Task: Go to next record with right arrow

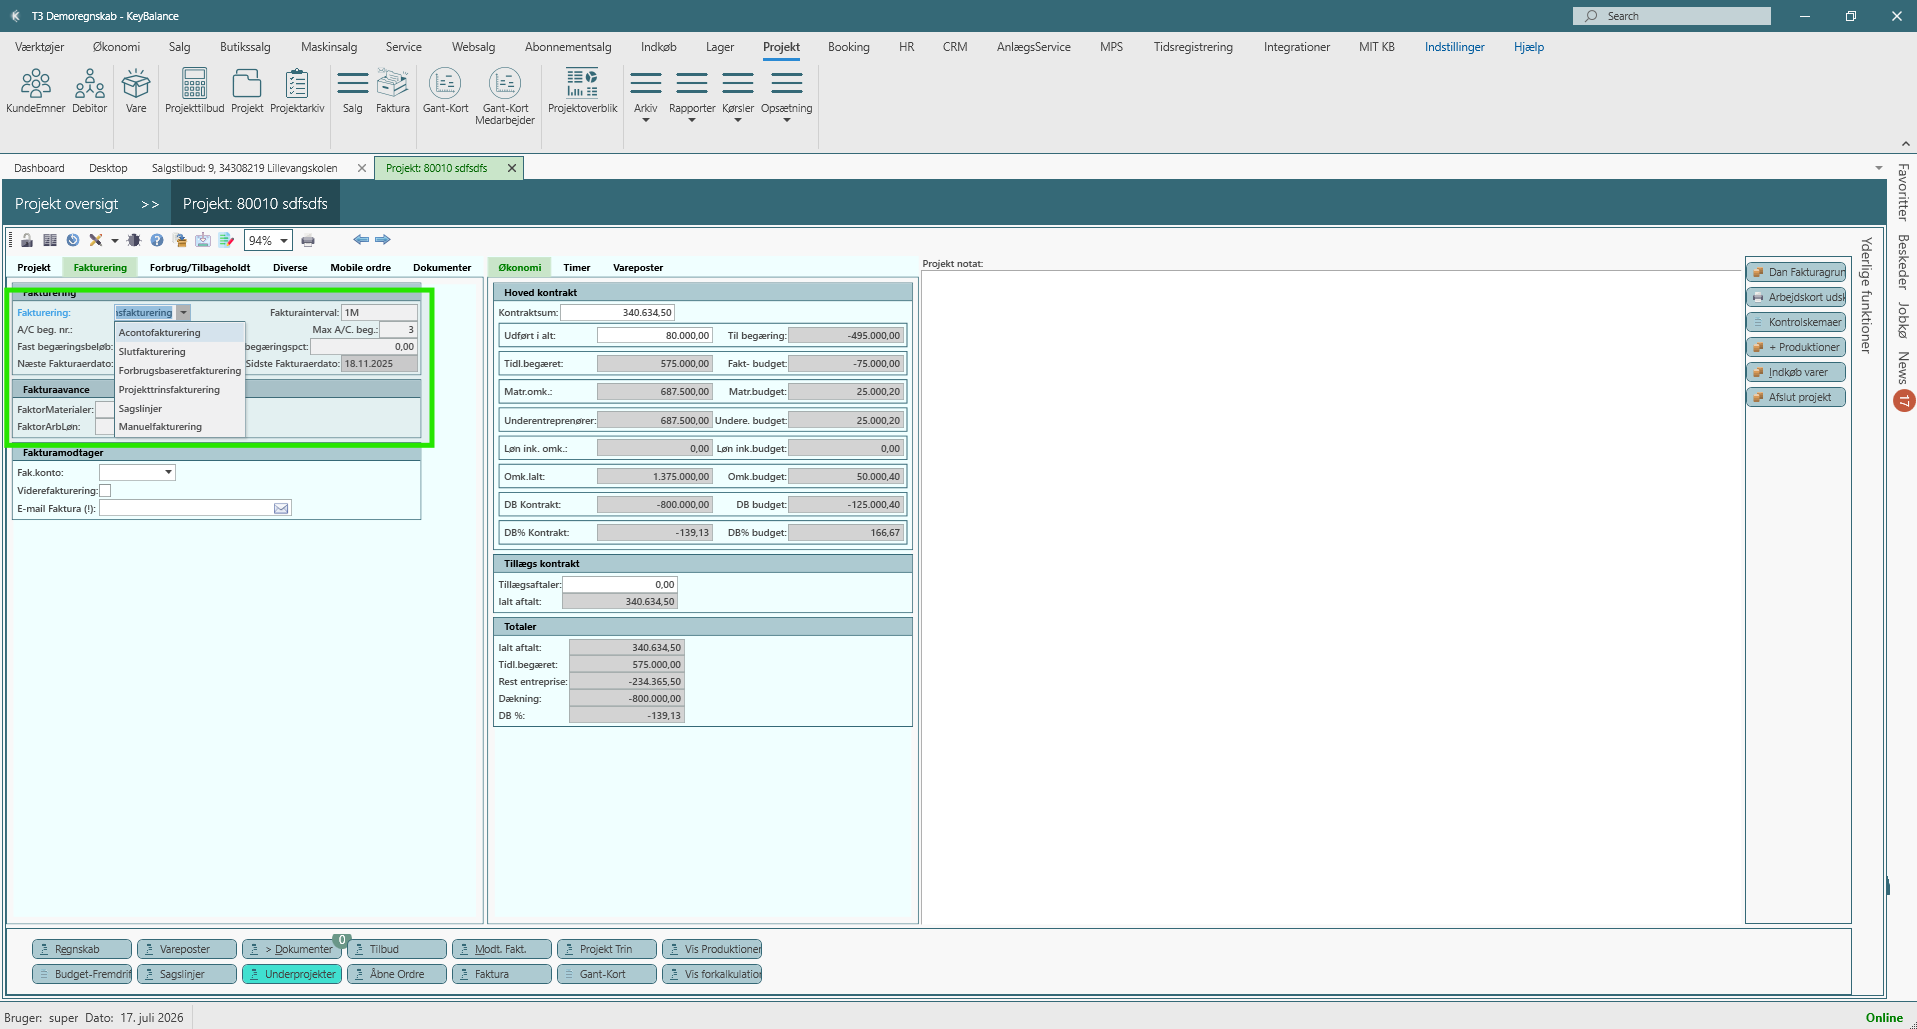Action: click(x=383, y=240)
